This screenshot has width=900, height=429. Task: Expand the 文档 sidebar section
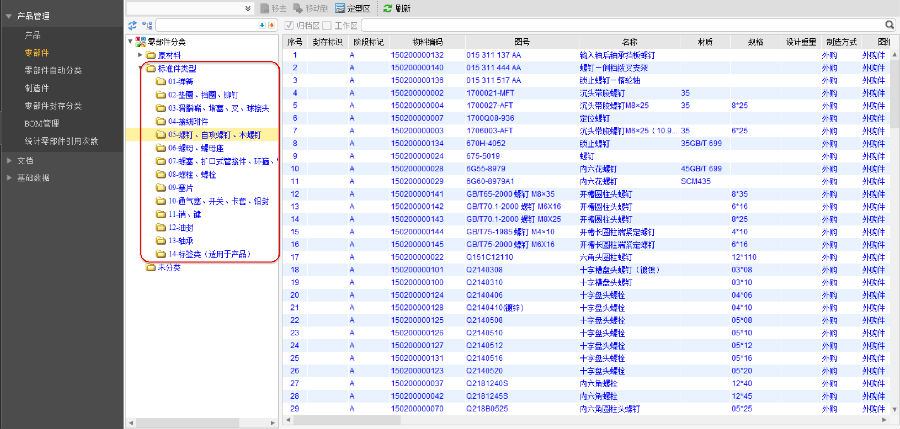point(10,160)
